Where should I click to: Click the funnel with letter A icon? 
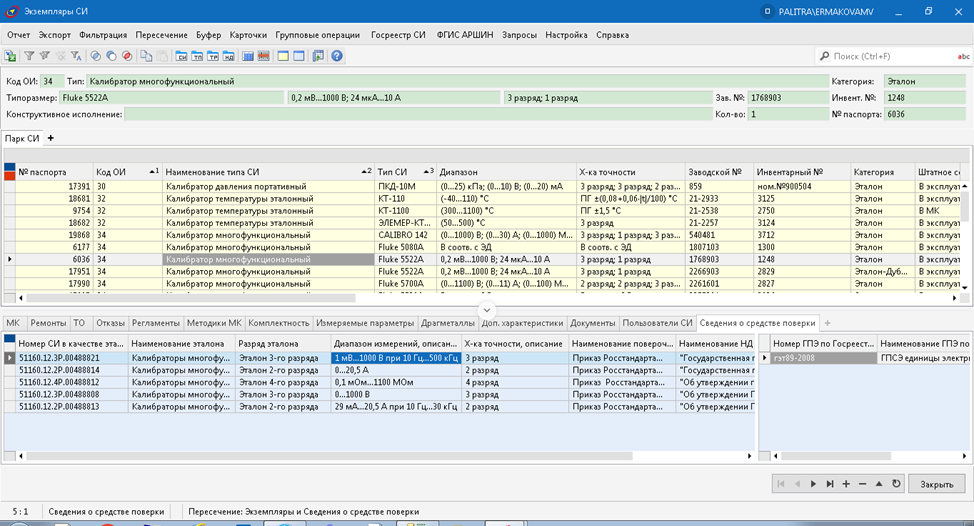pyautogui.click(x=76, y=56)
